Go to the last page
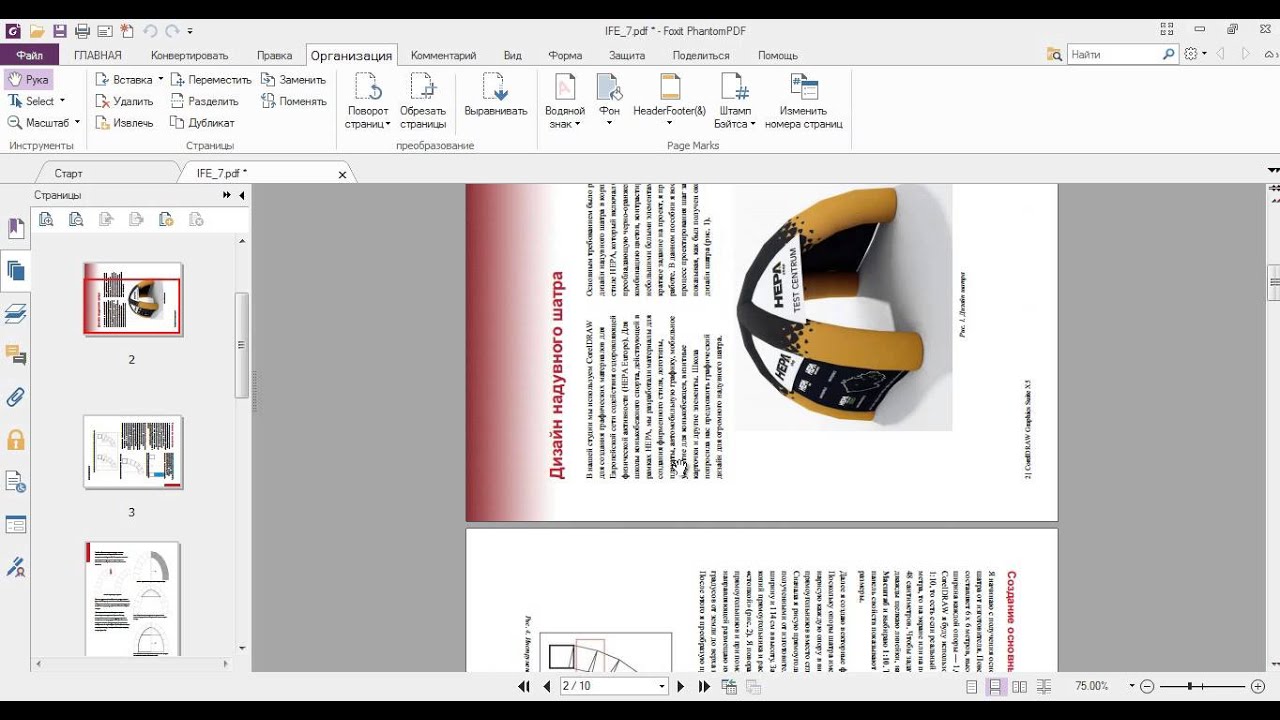The width and height of the screenshot is (1280, 720). pyautogui.click(x=704, y=686)
